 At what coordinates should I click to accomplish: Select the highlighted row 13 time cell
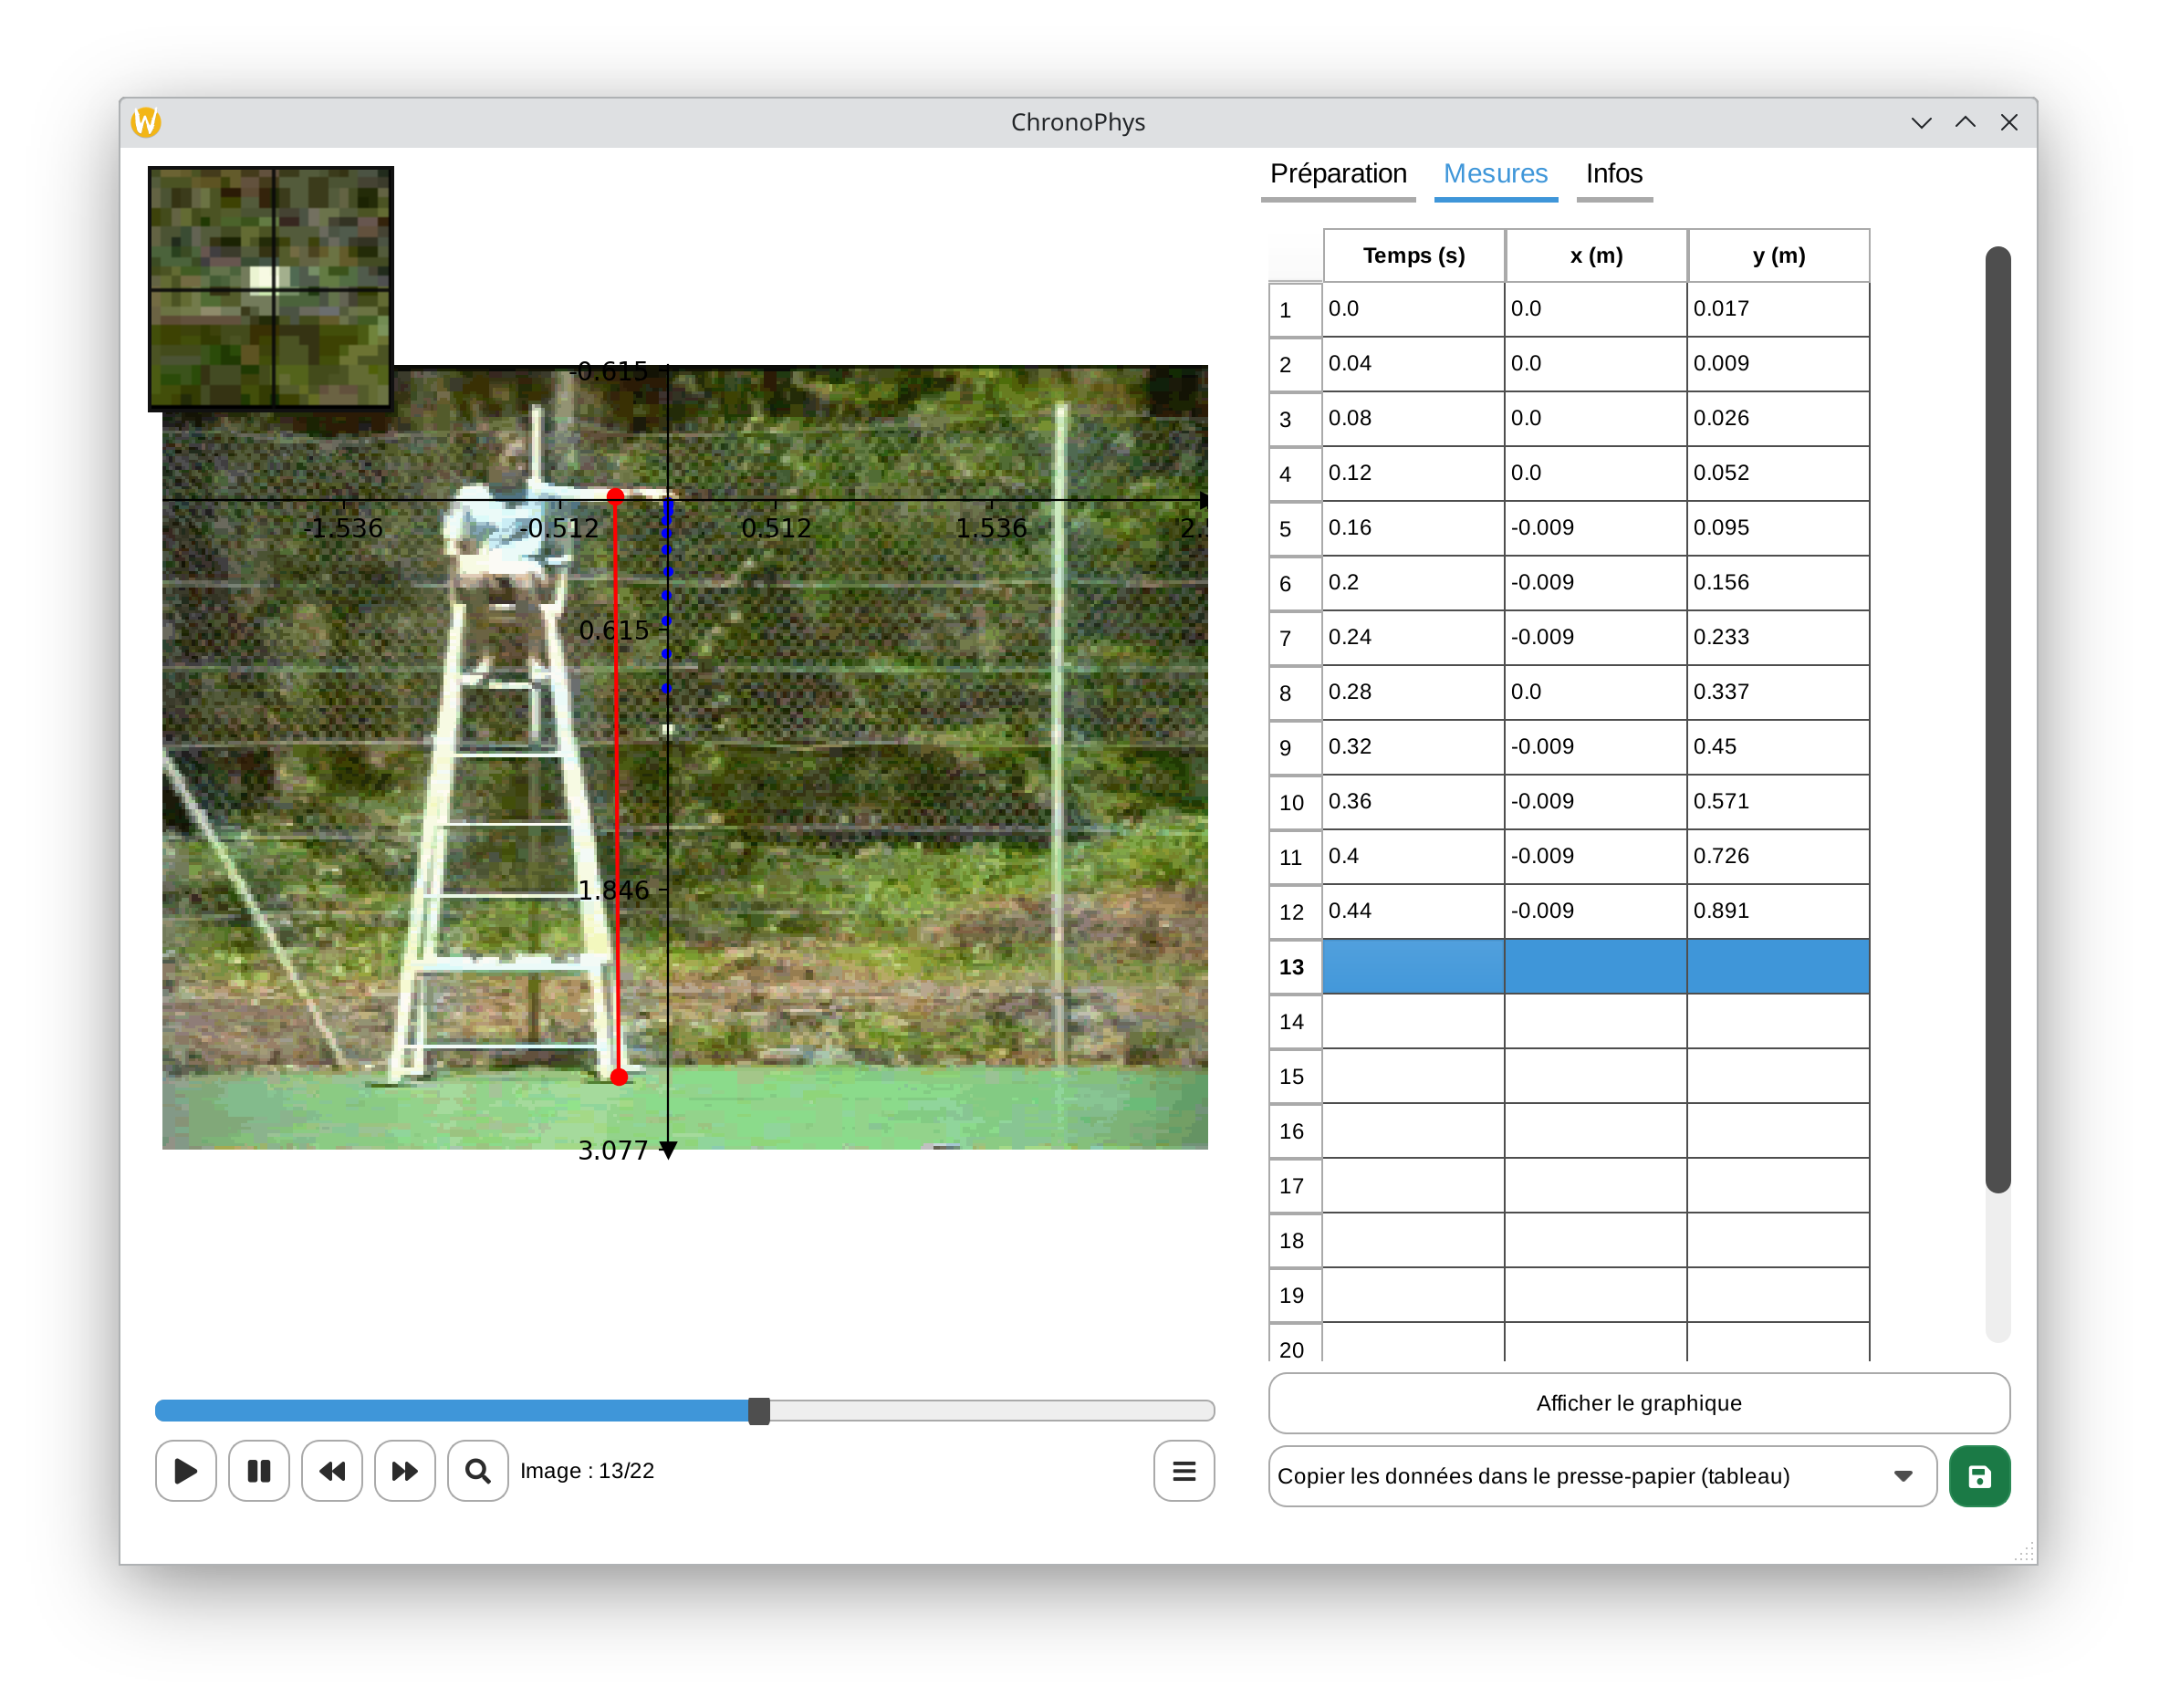click(1413, 966)
